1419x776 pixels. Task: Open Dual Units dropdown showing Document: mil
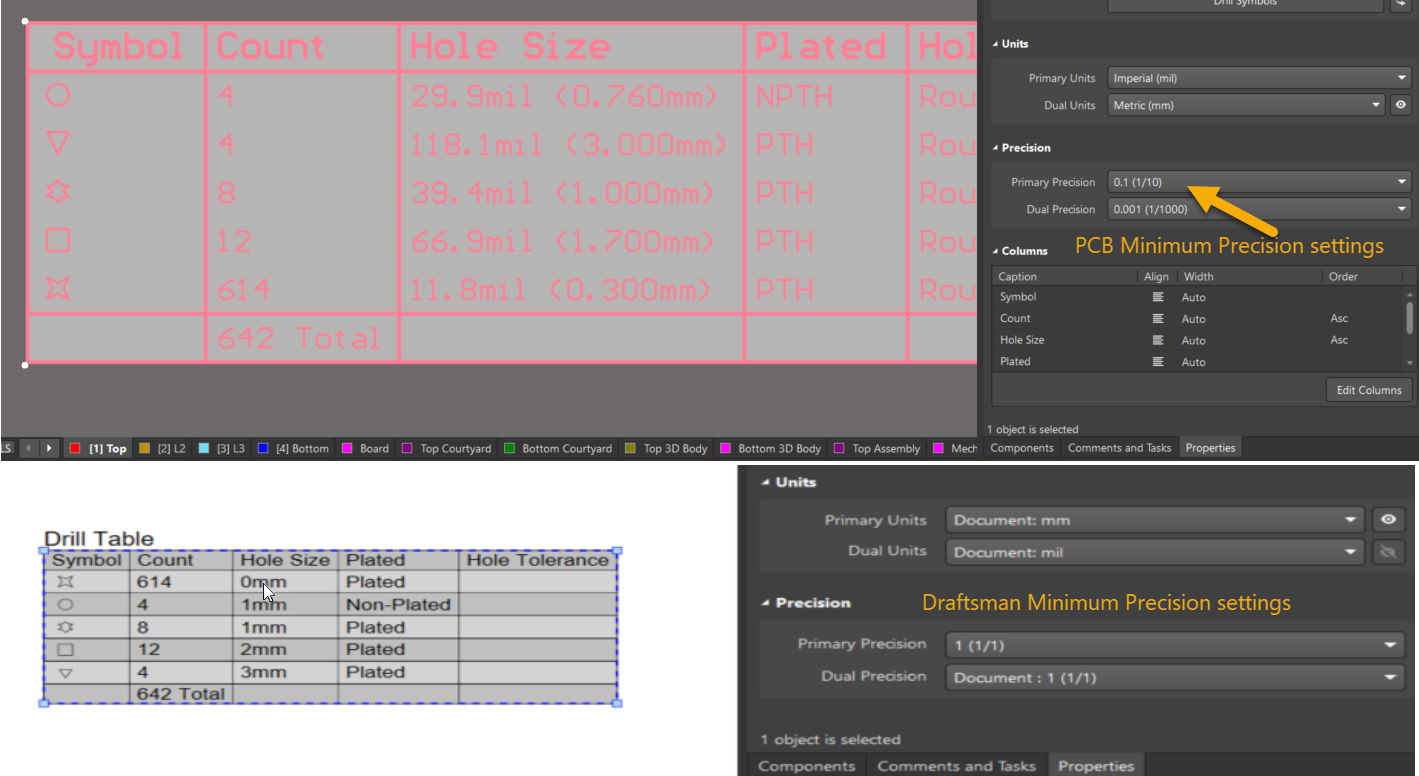(x=1155, y=551)
